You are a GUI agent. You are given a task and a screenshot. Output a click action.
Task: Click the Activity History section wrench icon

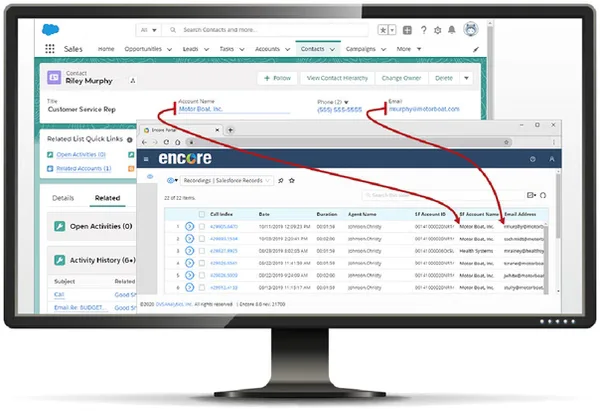(59, 260)
